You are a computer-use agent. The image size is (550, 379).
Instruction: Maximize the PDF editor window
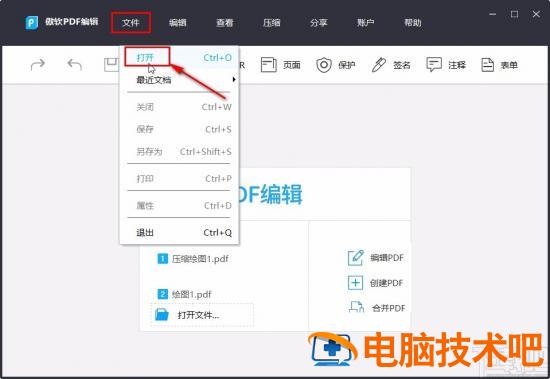(515, 14)
